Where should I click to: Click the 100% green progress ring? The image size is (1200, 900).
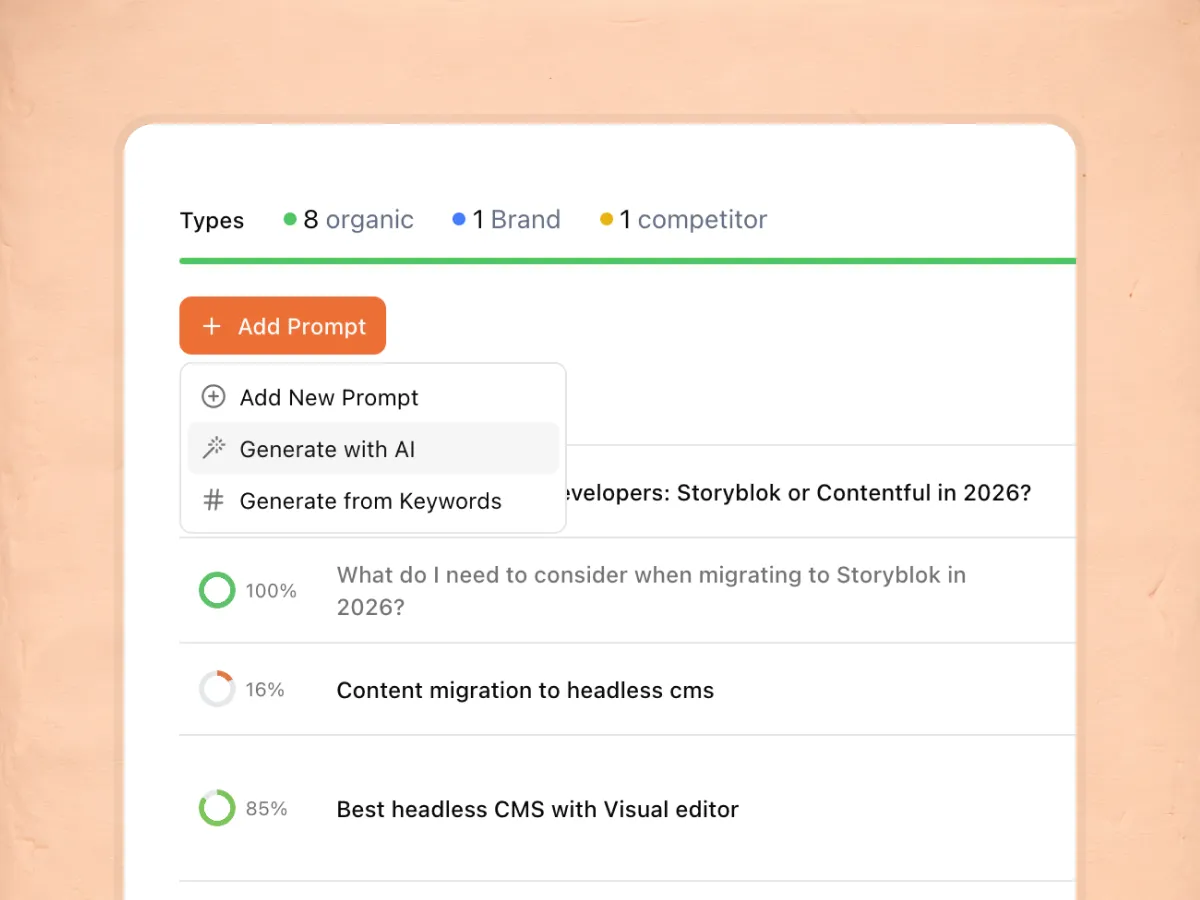pyautogui.click(x=217, y=590)
